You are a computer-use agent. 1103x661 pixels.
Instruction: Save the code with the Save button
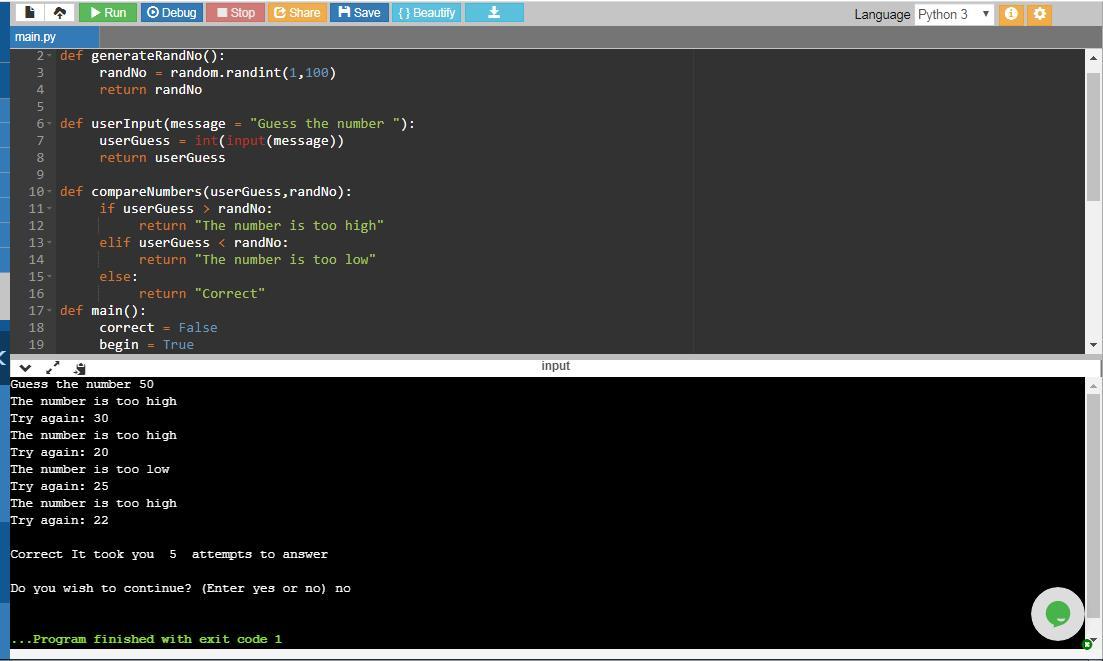pyautogui.click(x=359, y=13)
